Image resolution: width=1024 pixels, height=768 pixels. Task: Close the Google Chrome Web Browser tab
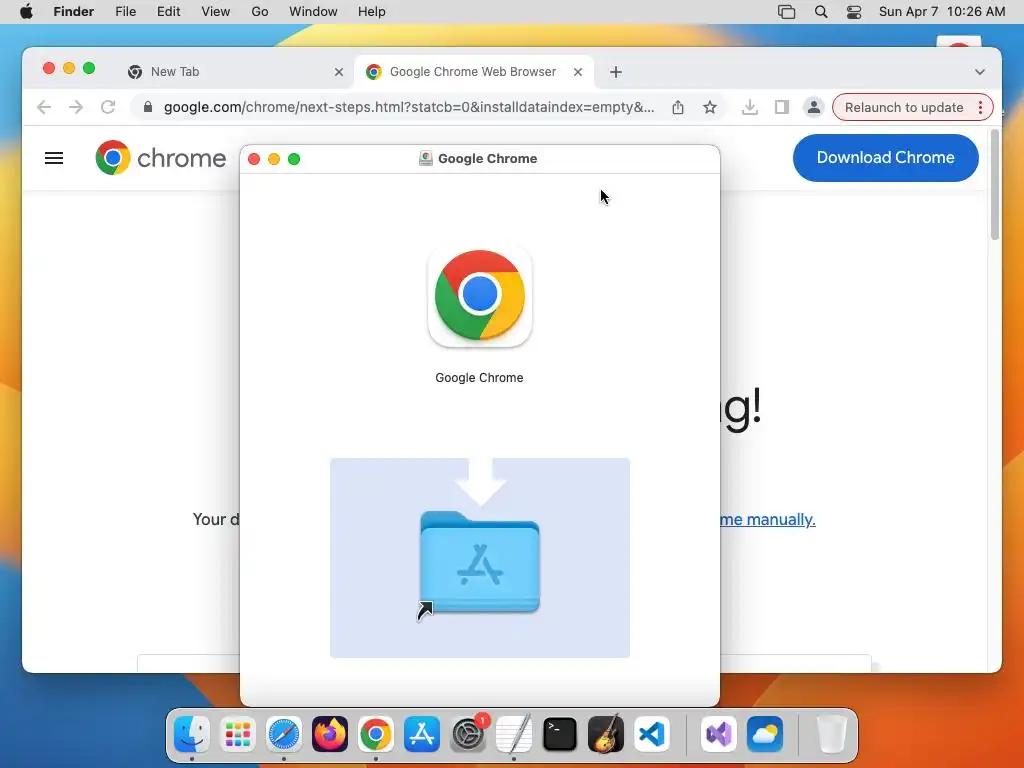(578, 72)
